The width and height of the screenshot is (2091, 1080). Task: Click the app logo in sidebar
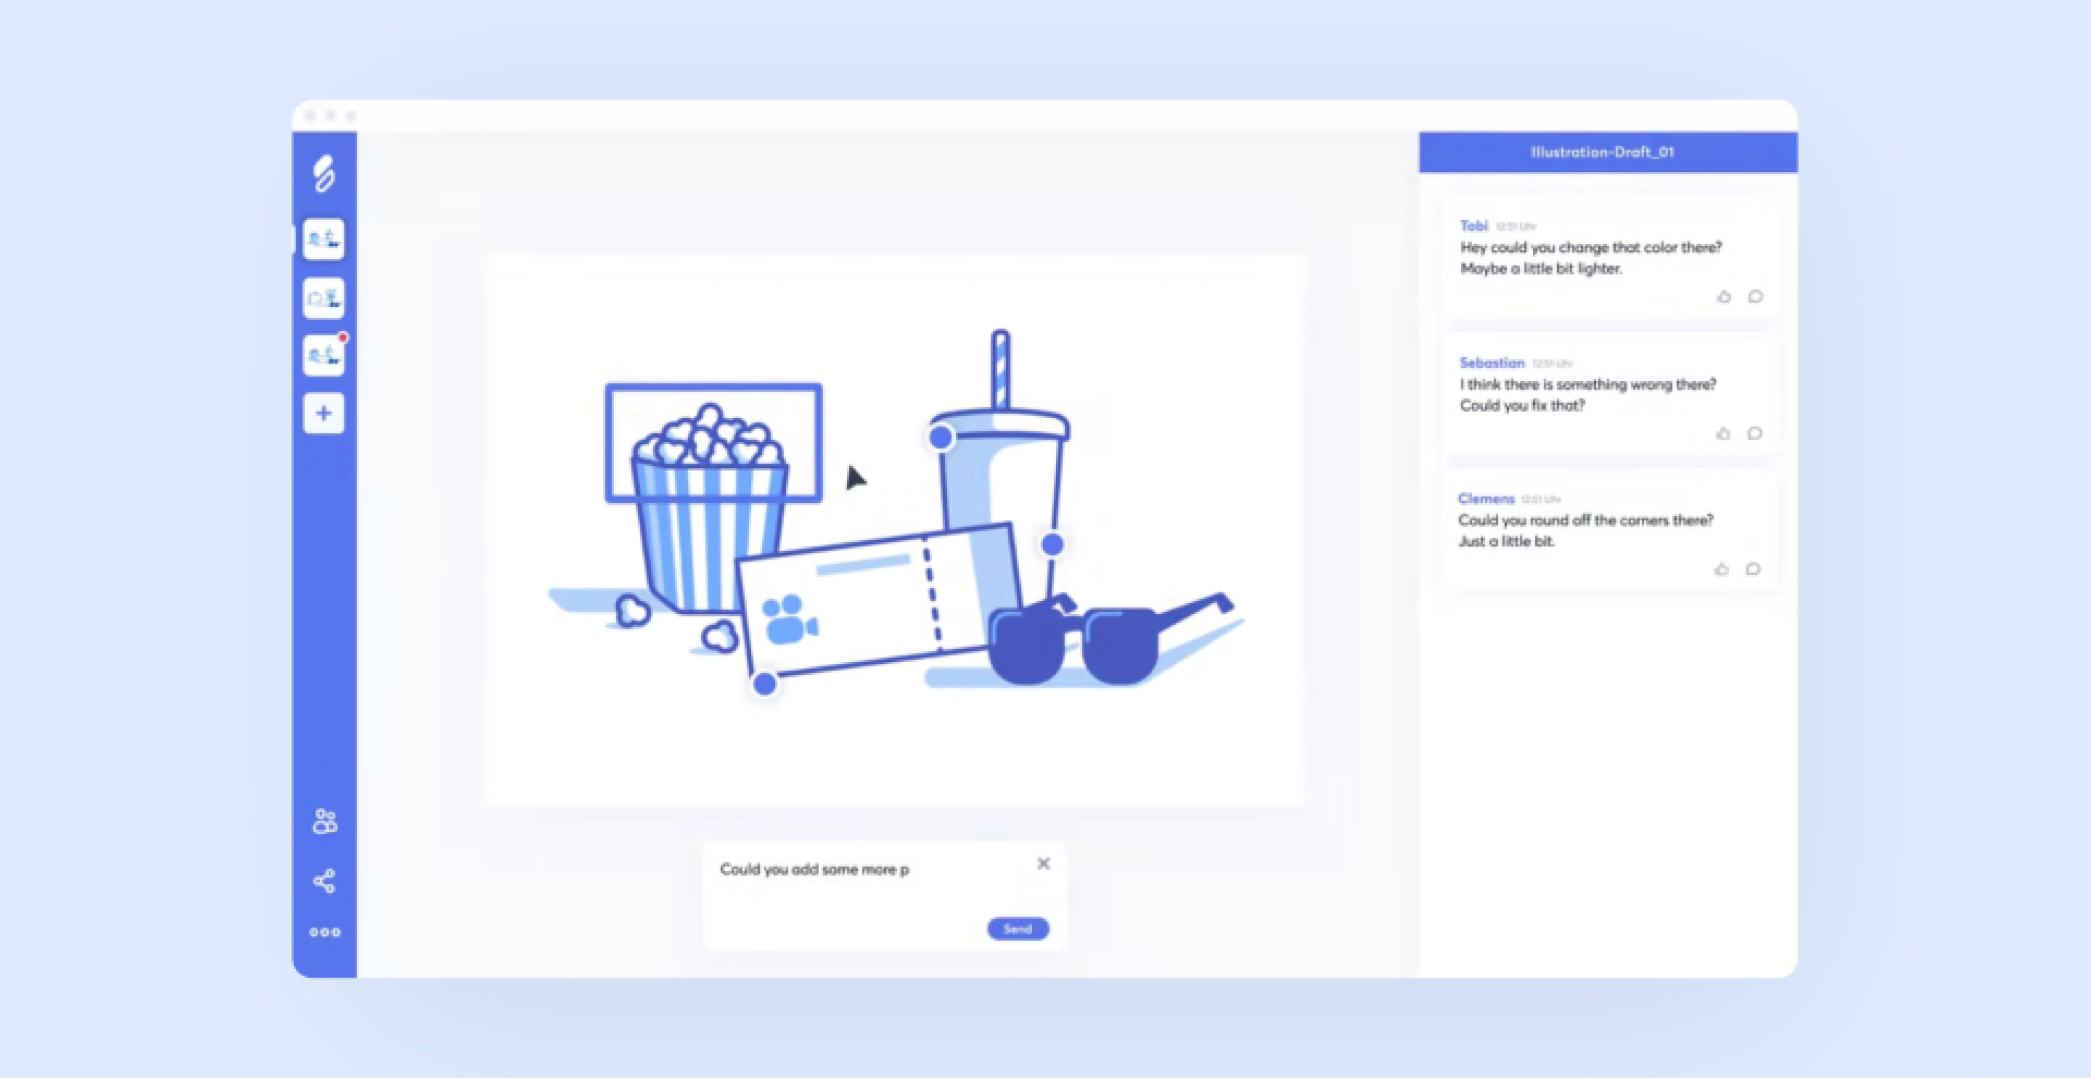[324, 174]
